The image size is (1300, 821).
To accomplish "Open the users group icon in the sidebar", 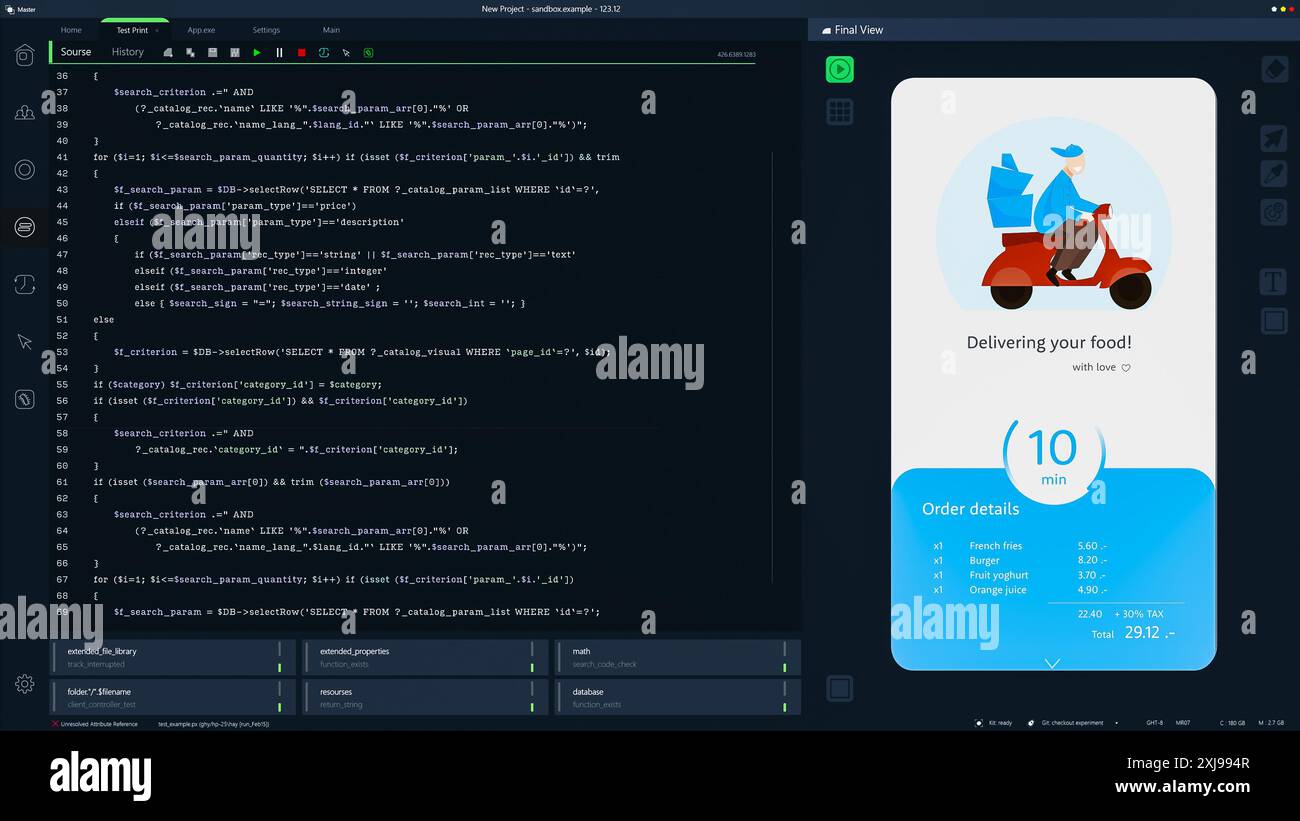I will [25, 112].
